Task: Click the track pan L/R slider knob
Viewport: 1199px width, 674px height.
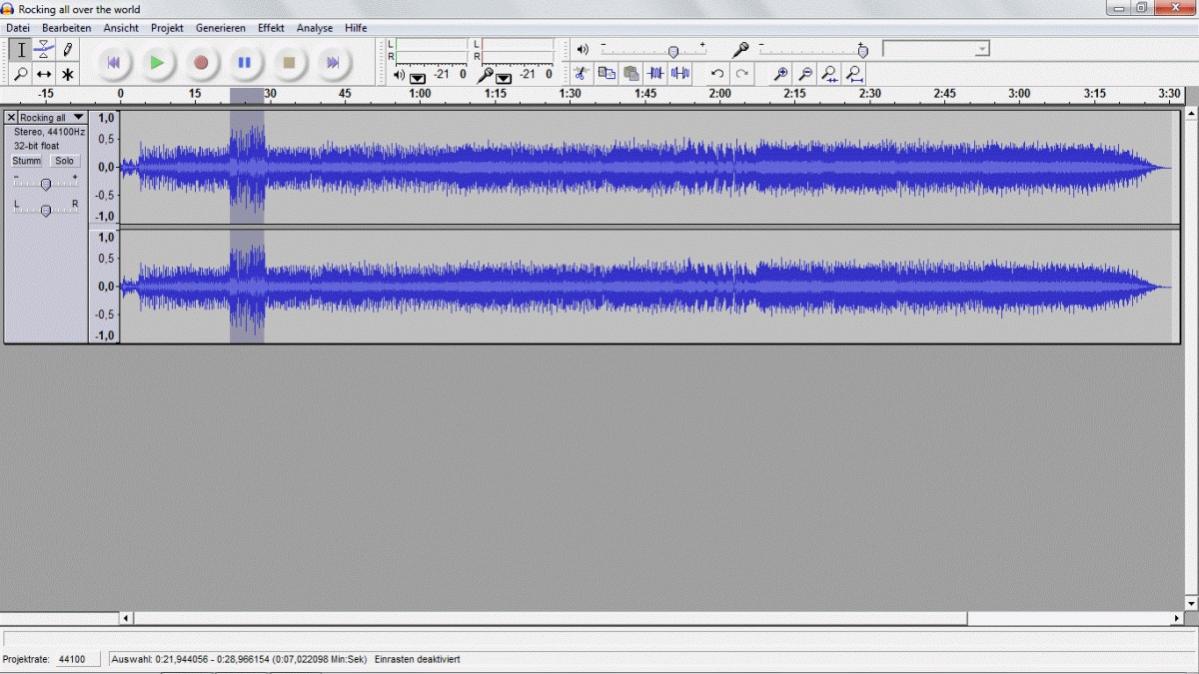Action: (46, 210)
